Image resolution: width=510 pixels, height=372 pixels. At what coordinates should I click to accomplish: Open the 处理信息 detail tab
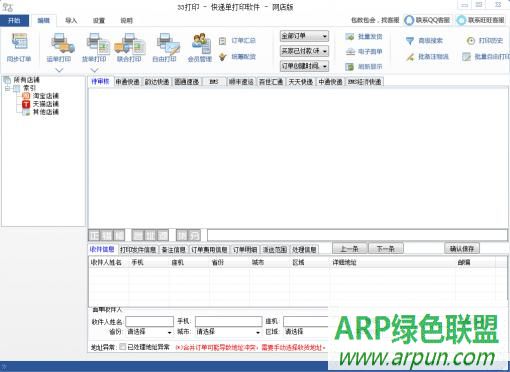tap(304, 250)
